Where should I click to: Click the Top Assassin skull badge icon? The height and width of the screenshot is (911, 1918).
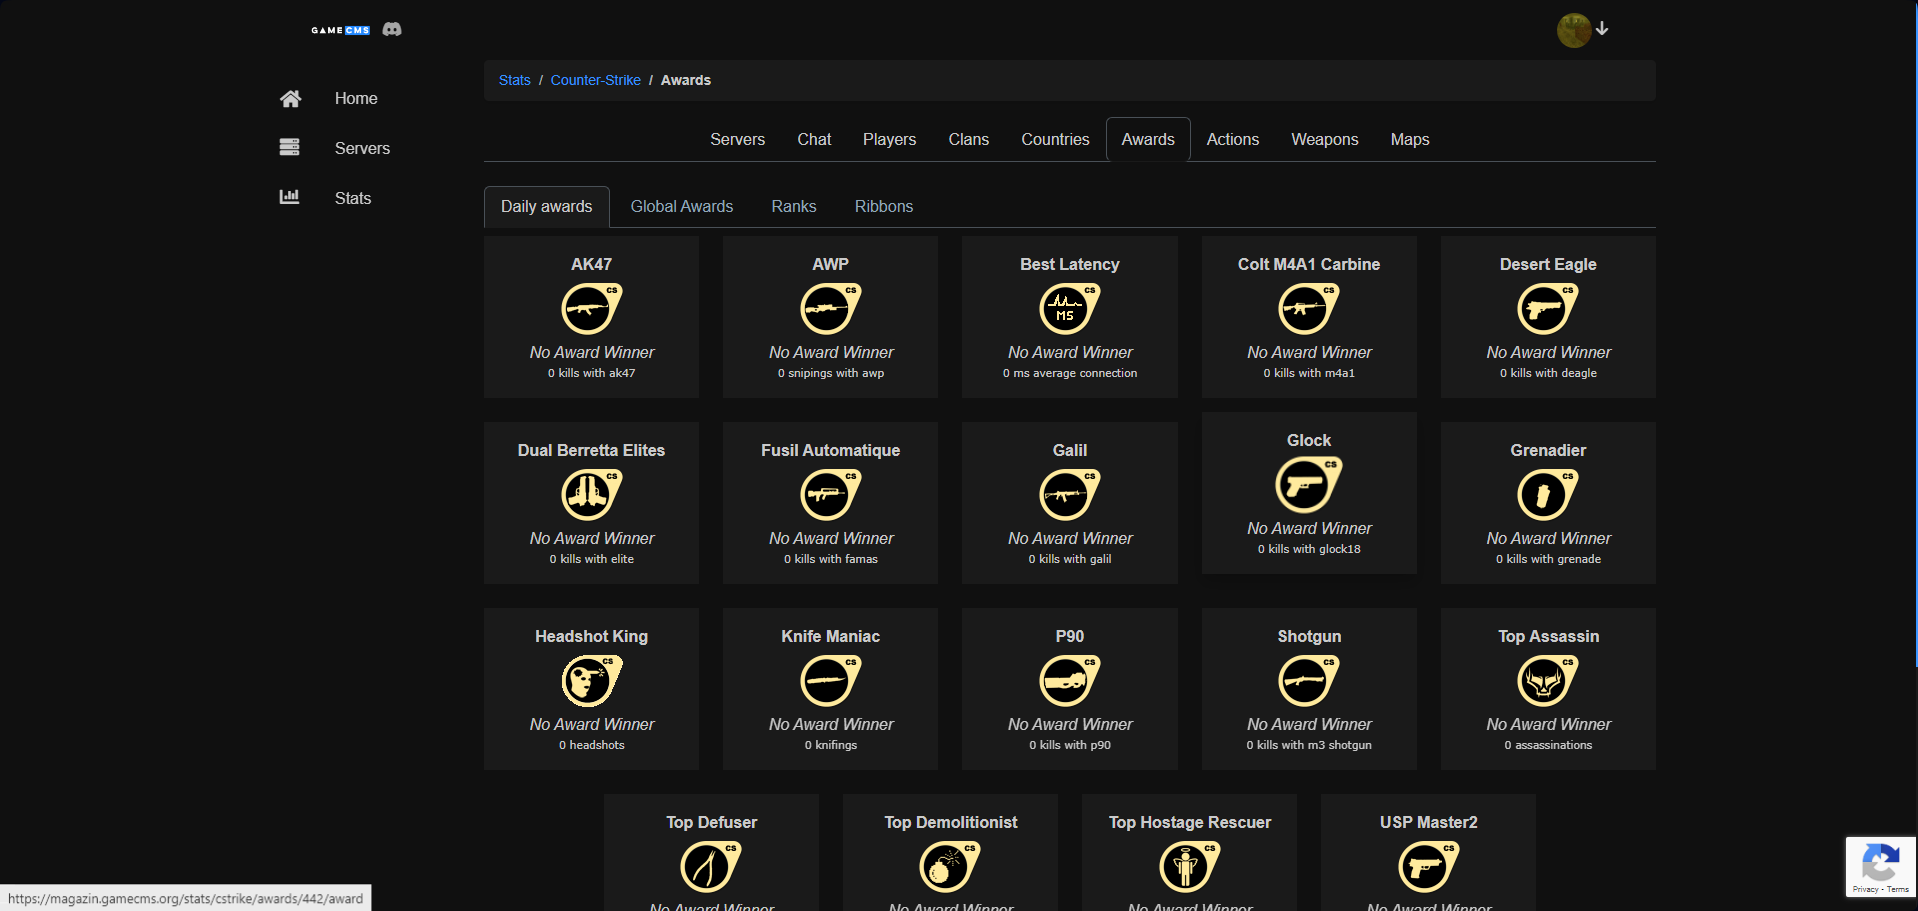(1547, 680)
